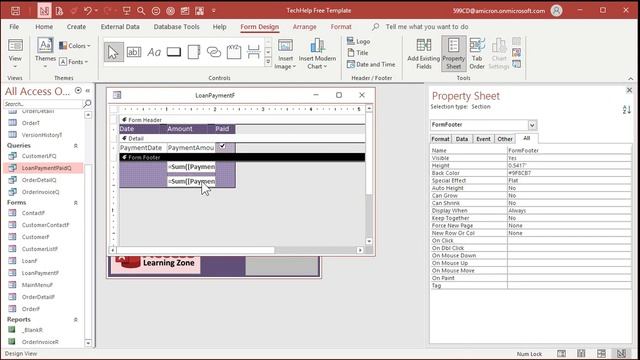The width and height of the screenshot is (640, 360).
Task: Toggle the Property Sheet button
Action: tap(453, 53)
